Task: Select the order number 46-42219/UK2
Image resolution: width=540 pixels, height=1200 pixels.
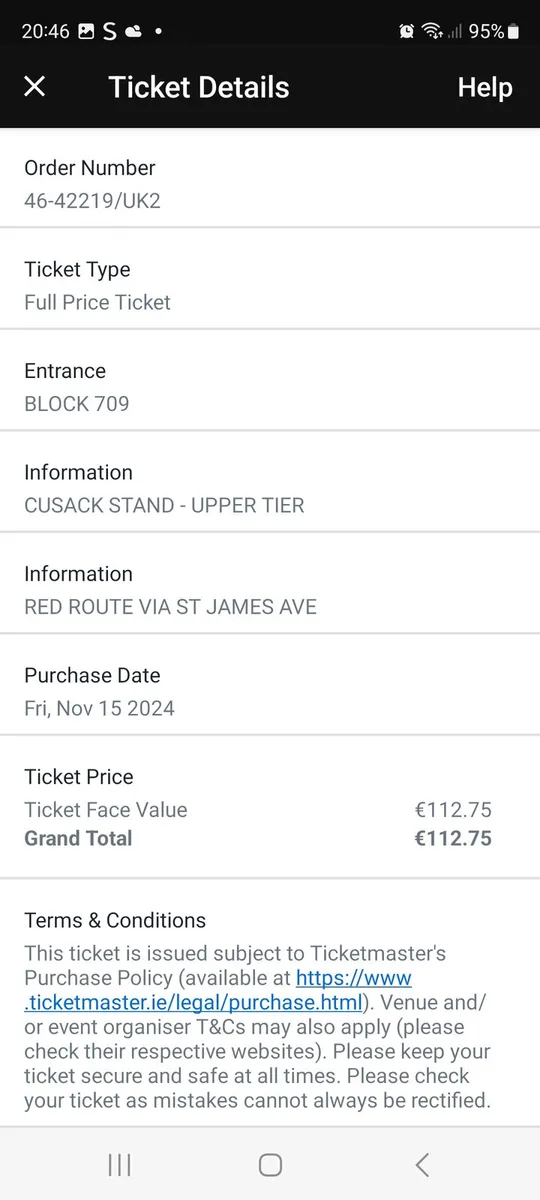Action: [92, 200]
